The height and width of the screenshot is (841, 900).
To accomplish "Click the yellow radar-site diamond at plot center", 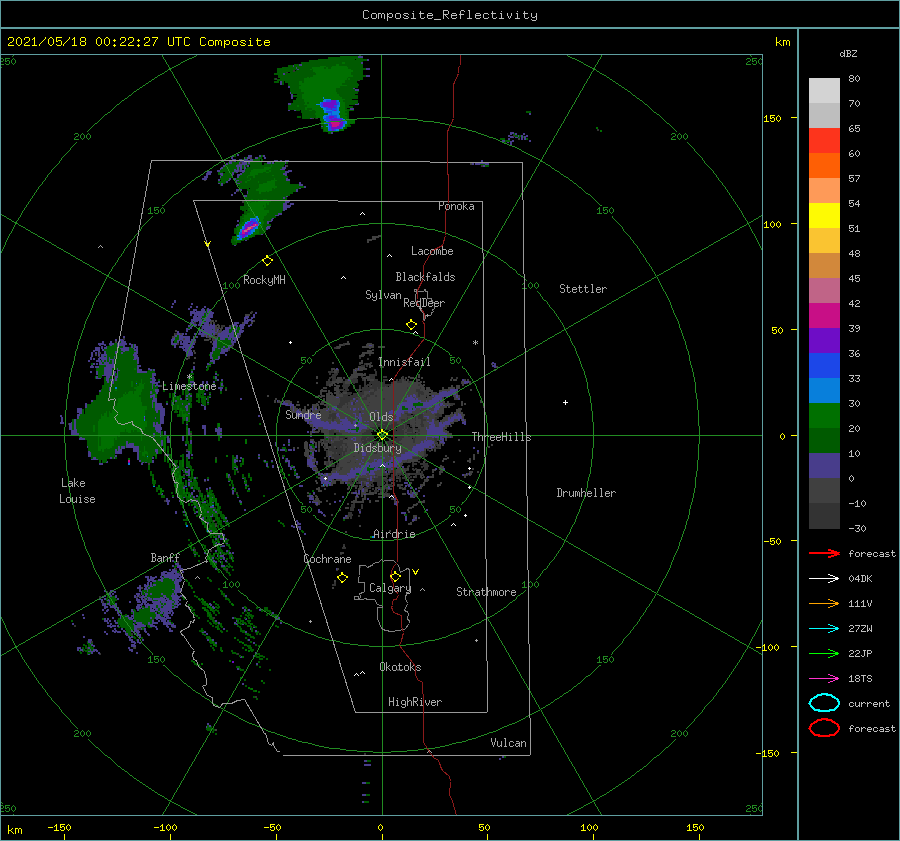I will pos(382,435).
